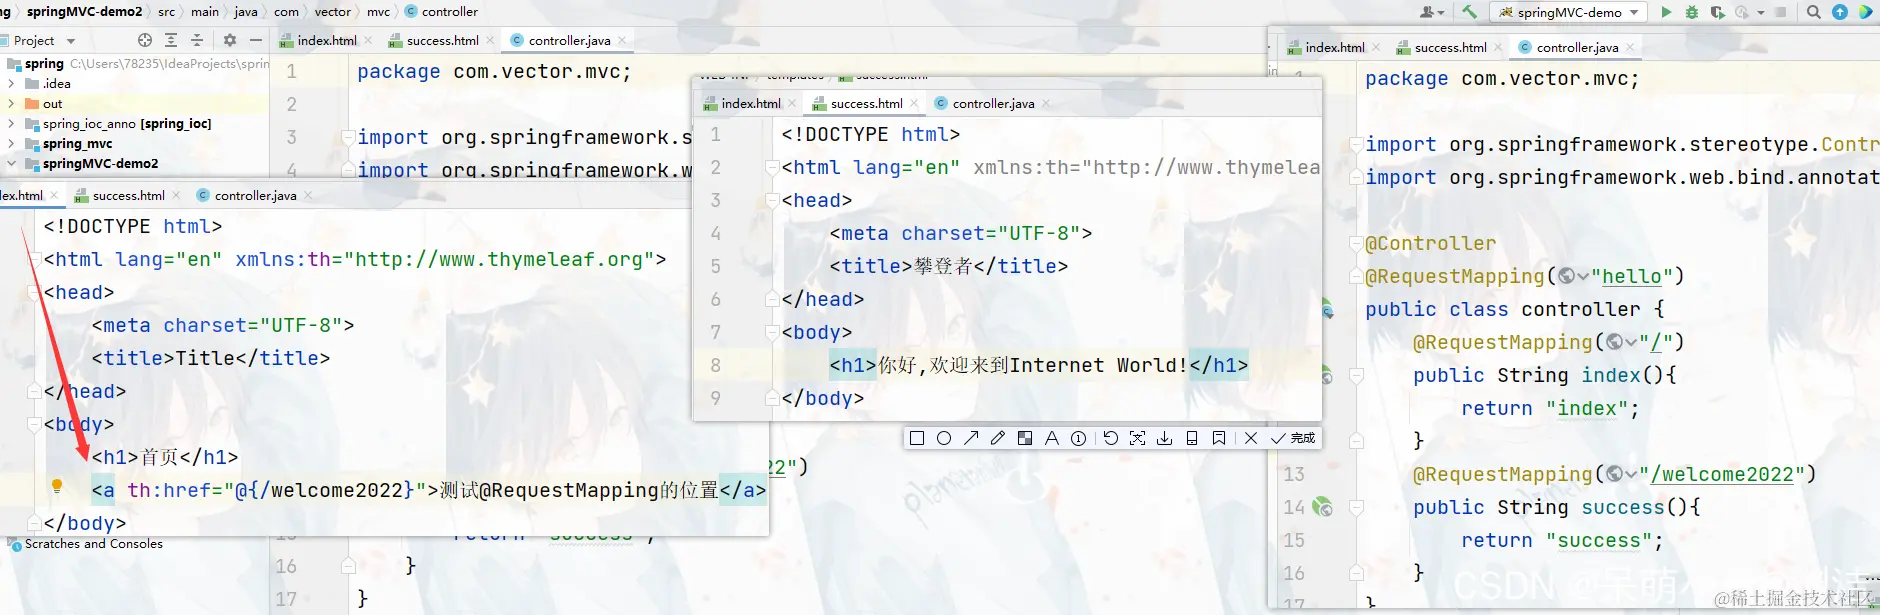Click the stop square icon
Viewport: 1880px width, 615px height.
(x=1781, y=12)
